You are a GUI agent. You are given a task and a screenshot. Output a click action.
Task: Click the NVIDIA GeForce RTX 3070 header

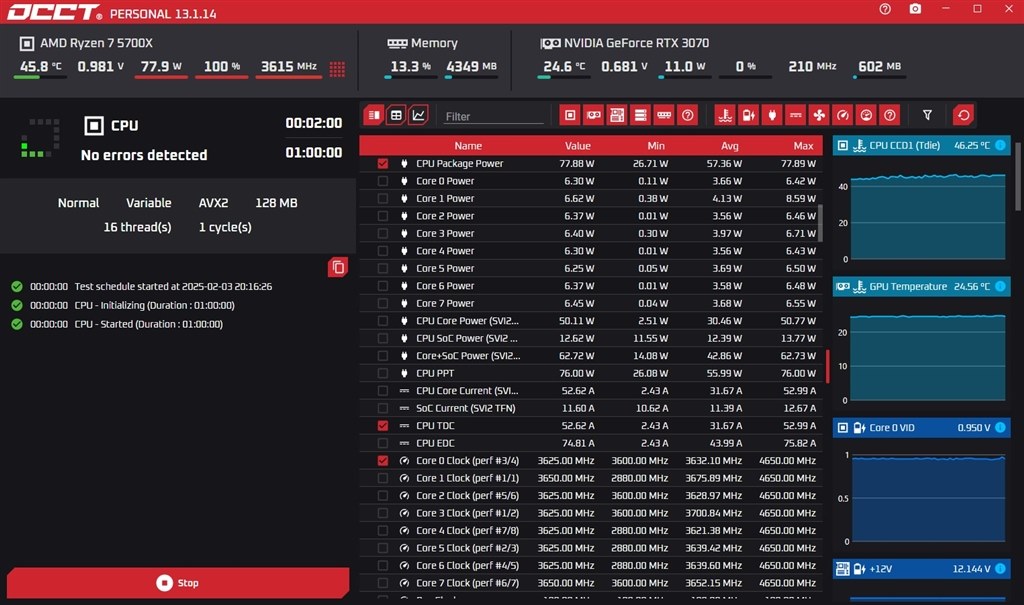coord(625,43)
